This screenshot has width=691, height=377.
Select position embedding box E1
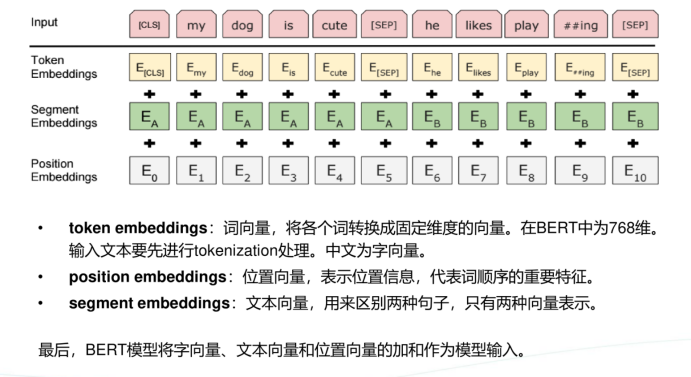click(x=196, y=170)
